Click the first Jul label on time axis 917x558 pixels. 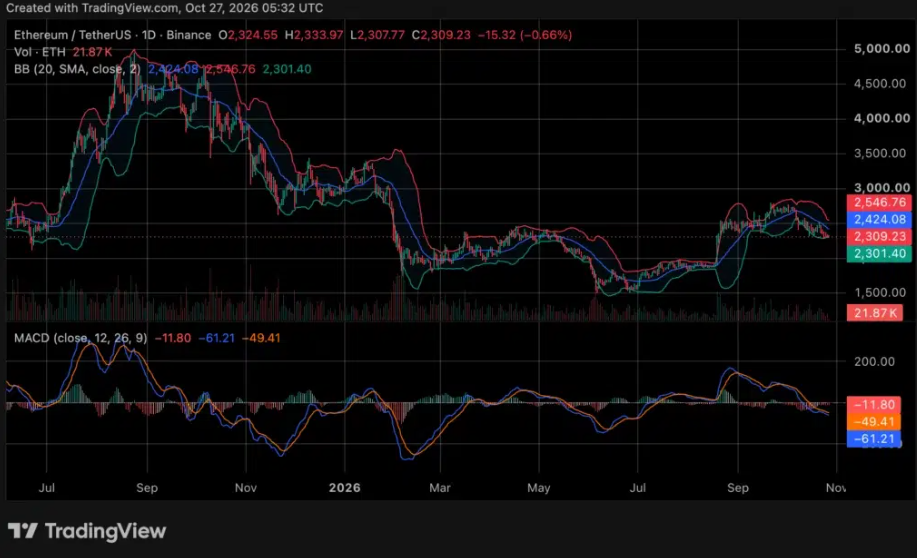(x=47, y=488)
